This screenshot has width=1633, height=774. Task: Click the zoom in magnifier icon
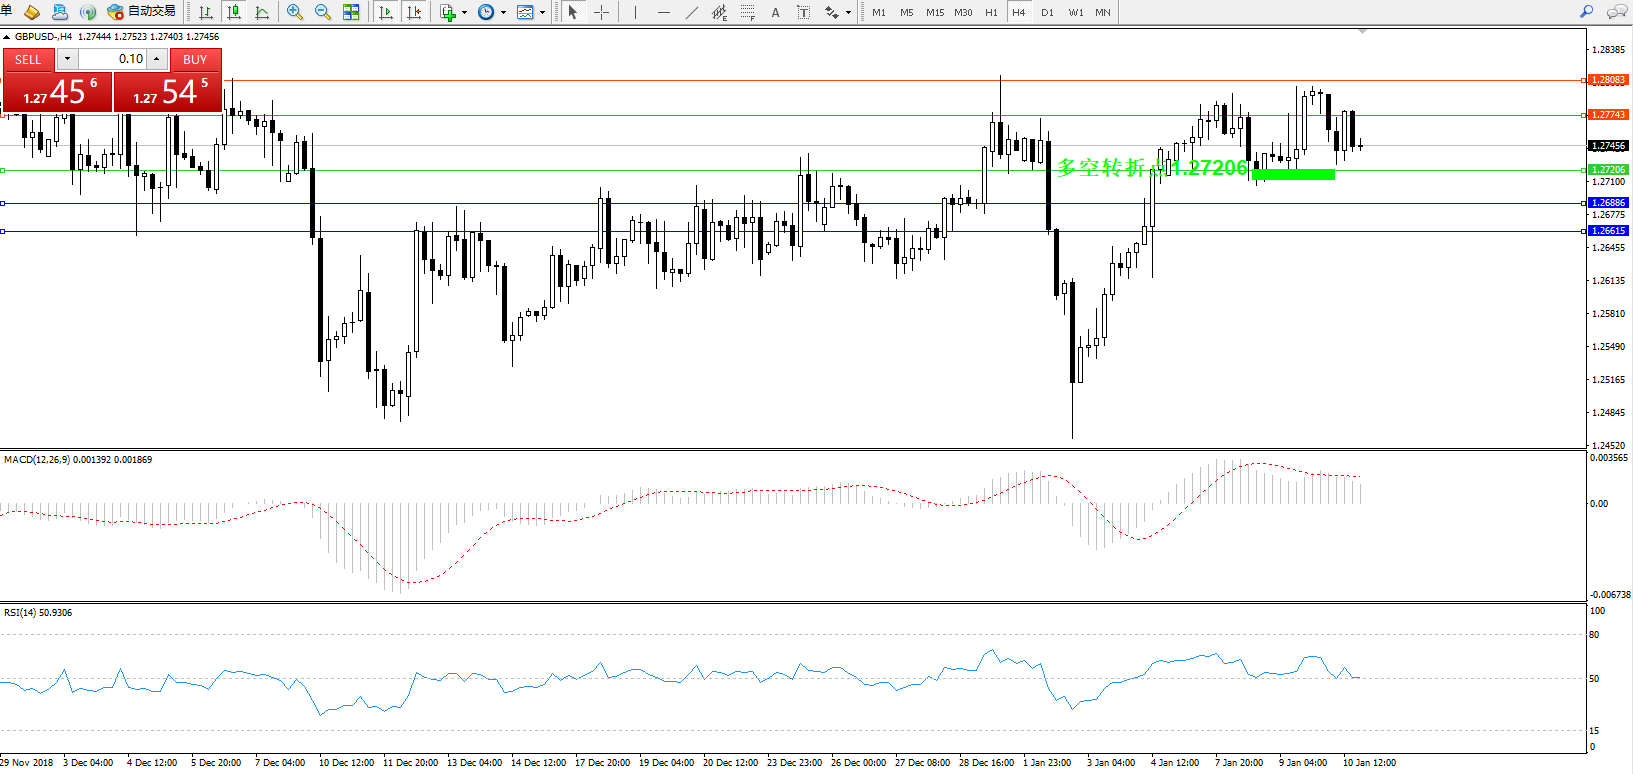tap(295, 12)
